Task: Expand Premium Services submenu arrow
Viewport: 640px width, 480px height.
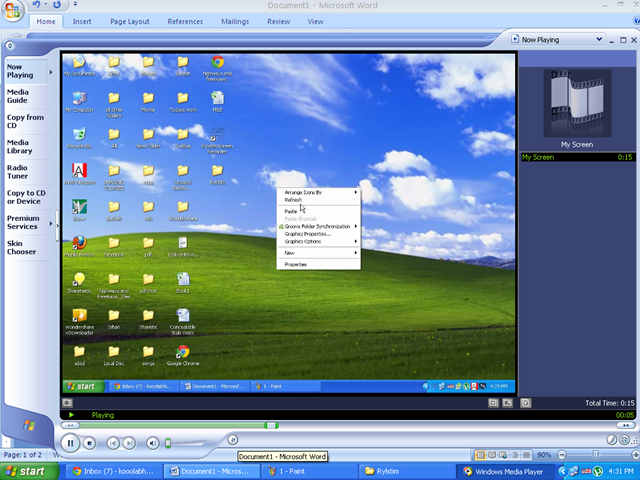Action: point(50,223)
